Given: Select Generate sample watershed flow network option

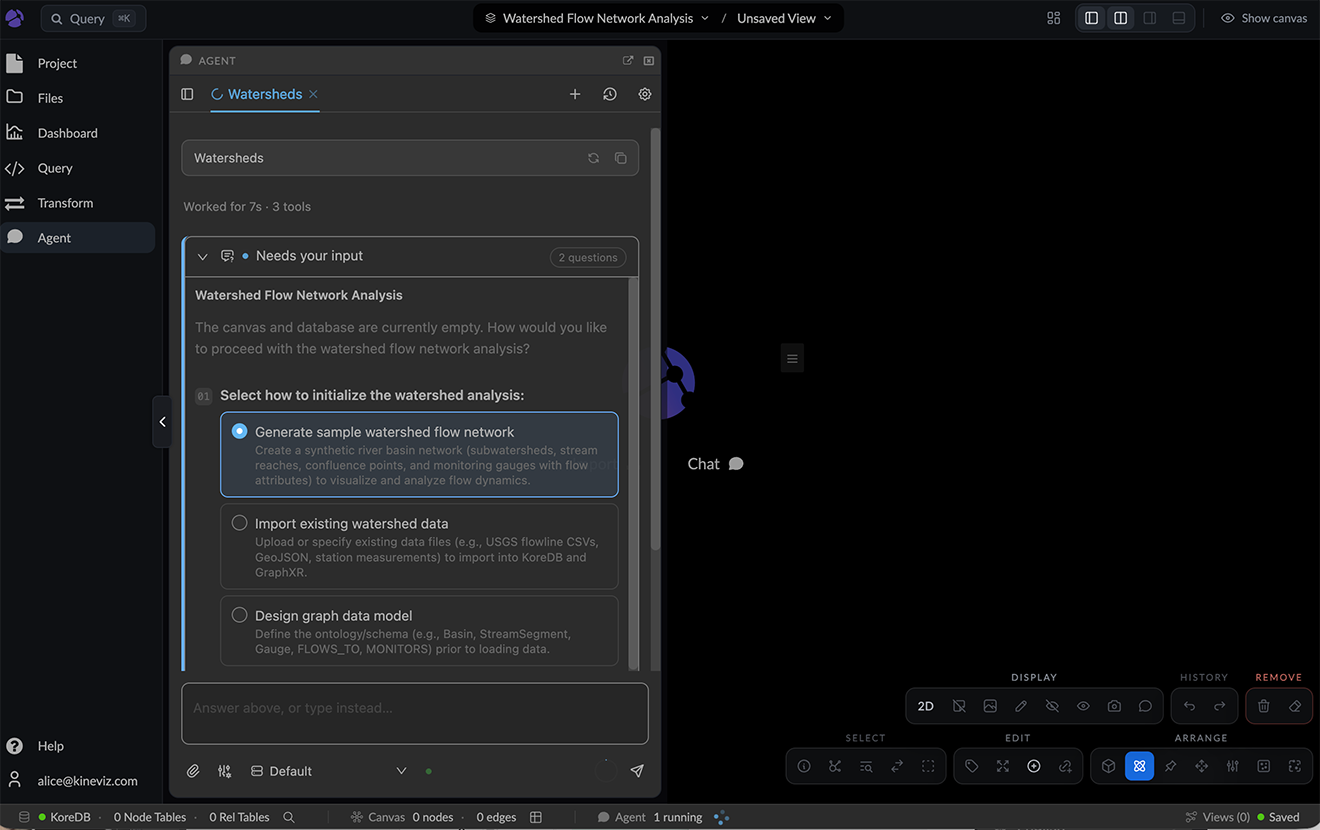Looking at the screenshot, I should pos(419,455).
